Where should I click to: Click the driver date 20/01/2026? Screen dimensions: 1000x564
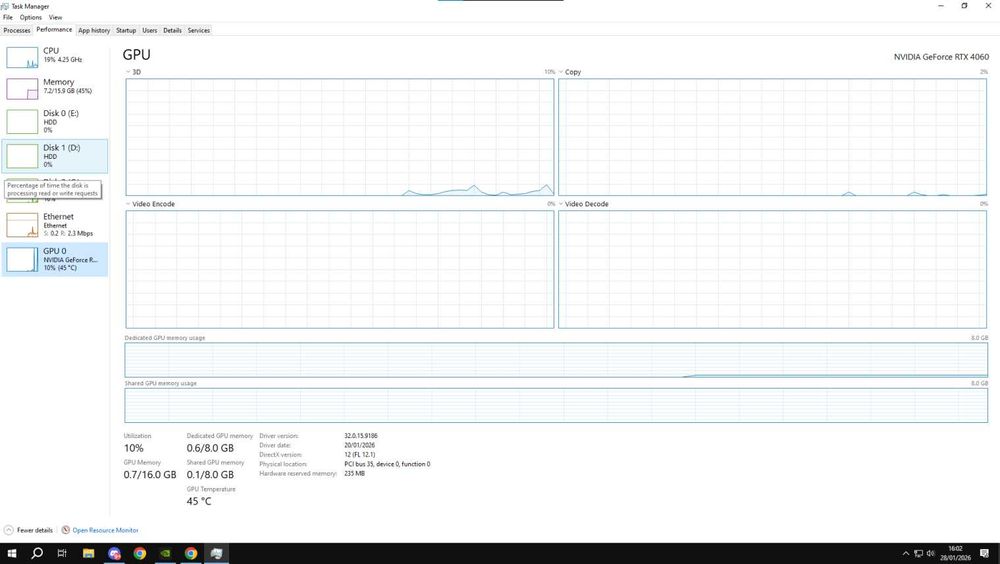tap(360, 445)
